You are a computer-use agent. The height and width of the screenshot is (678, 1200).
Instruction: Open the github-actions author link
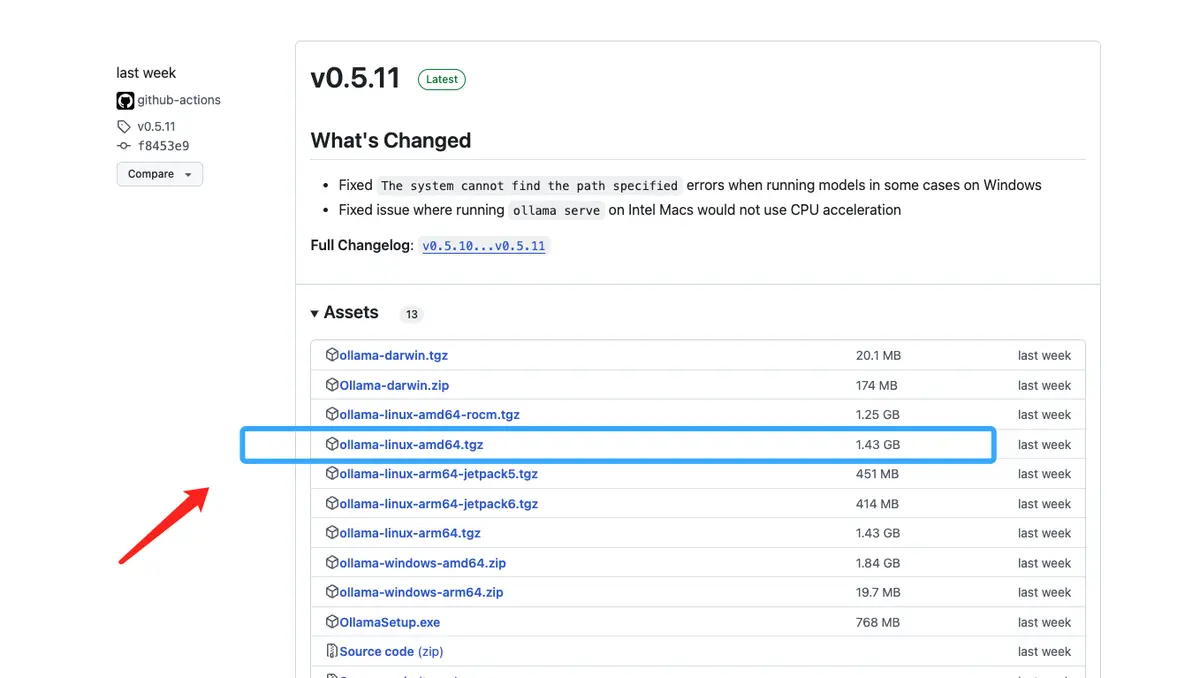coord(179,100)
